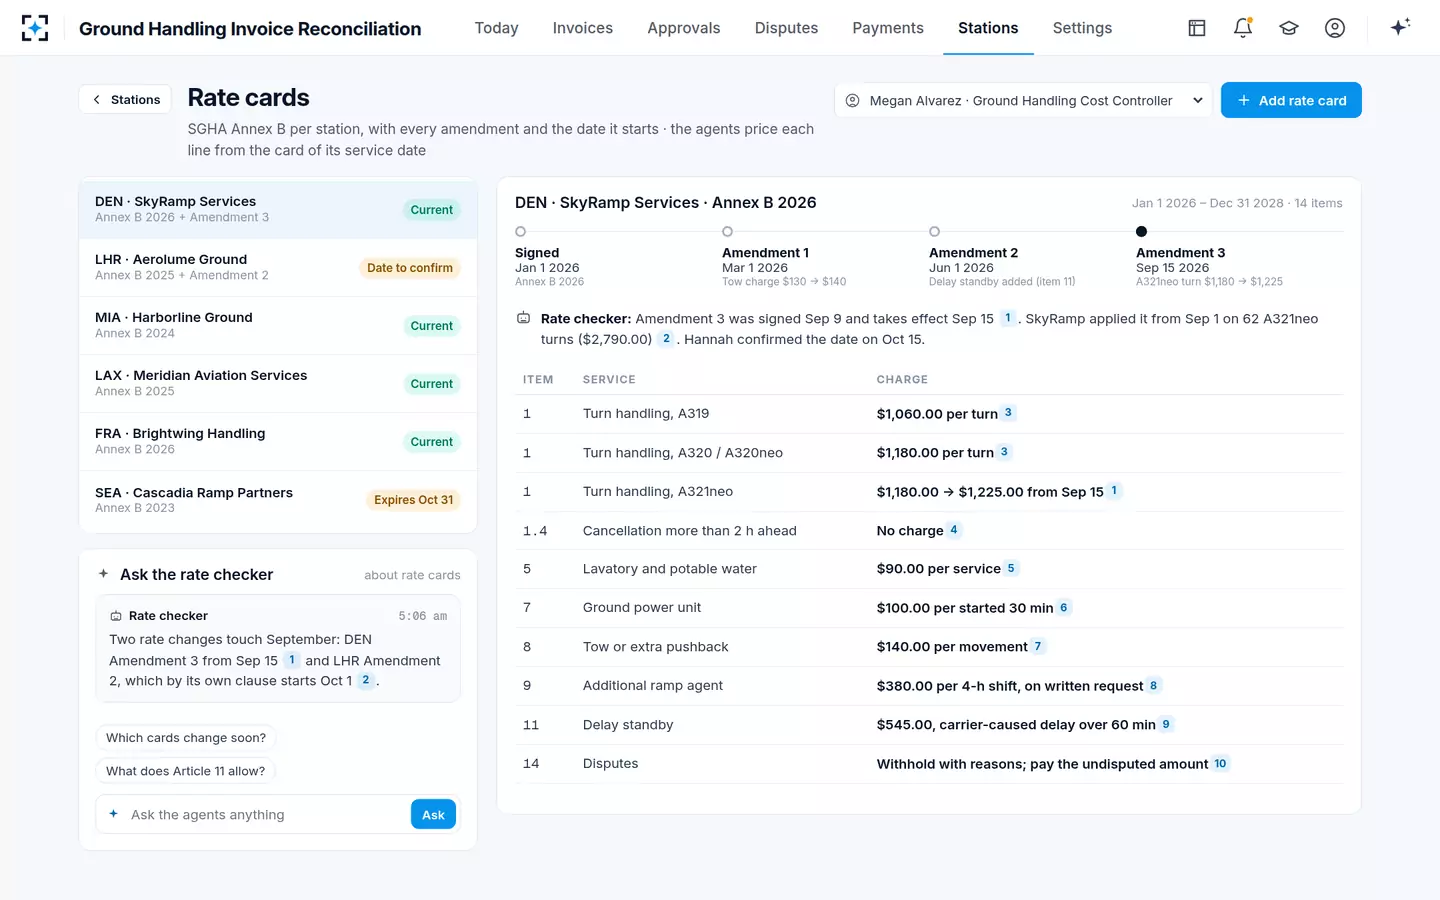Screen dimensions: 1440x900
Task: Select the FRA Brightwing Handling rate card
Action: pos(278,441)
